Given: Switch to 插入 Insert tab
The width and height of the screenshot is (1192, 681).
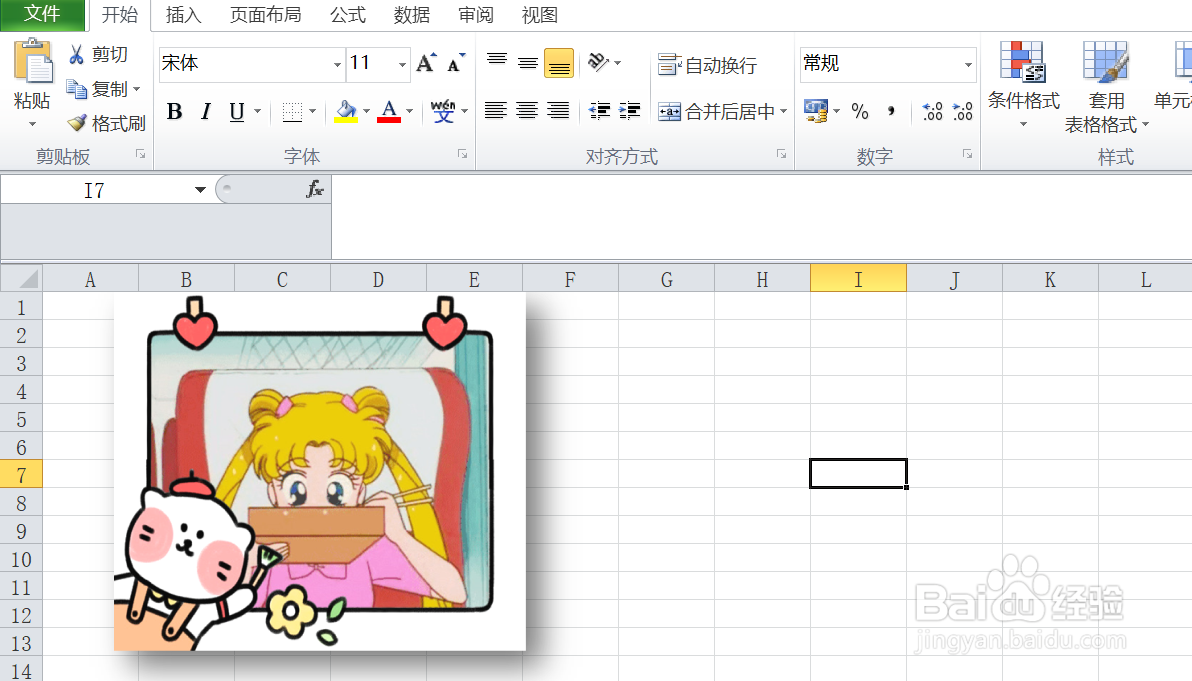Looking at the screenshot, I should point(183,15).
